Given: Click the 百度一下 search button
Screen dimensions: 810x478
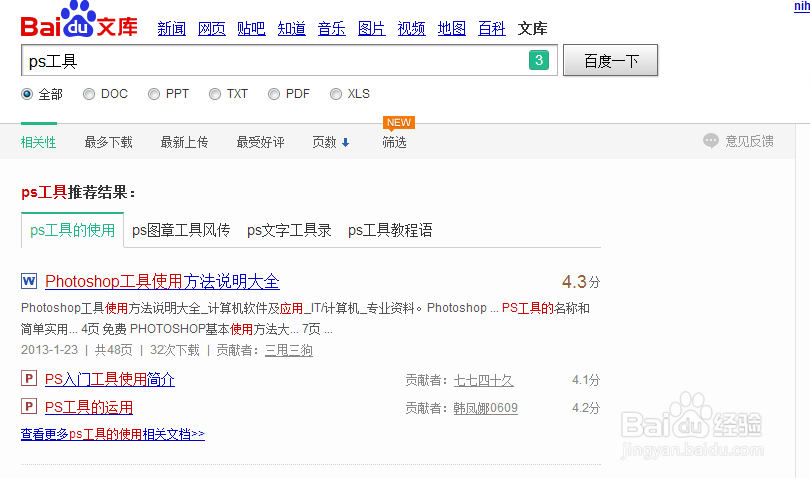Looking at the screenshot, I should pyautogui.click(x=611, y=60).
